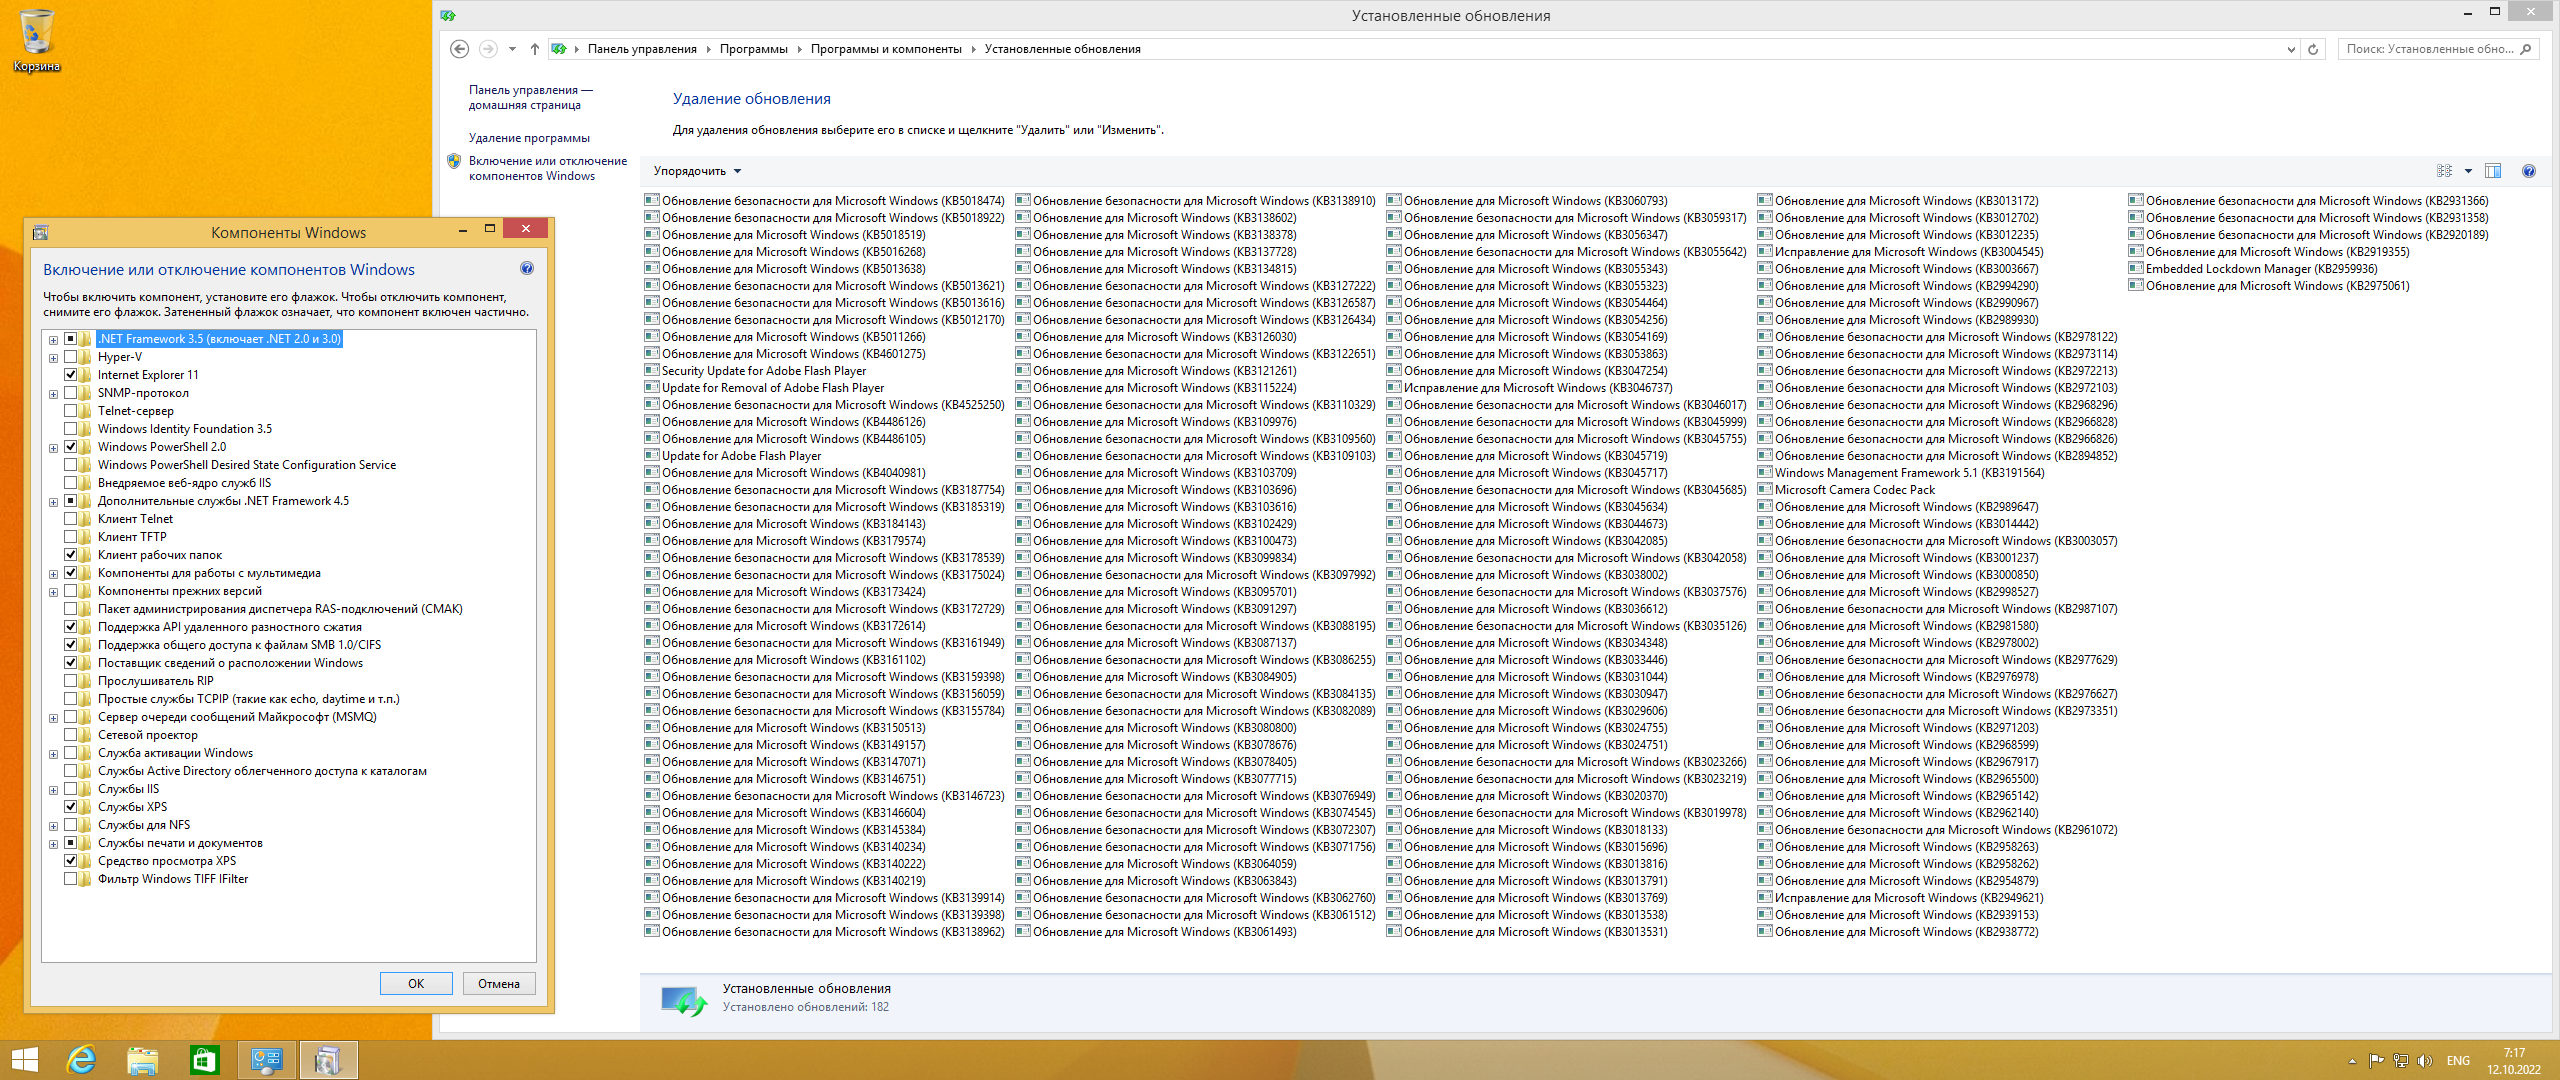Expand the .NET Framework 3.5 tree node

click(x=53, y=340)
